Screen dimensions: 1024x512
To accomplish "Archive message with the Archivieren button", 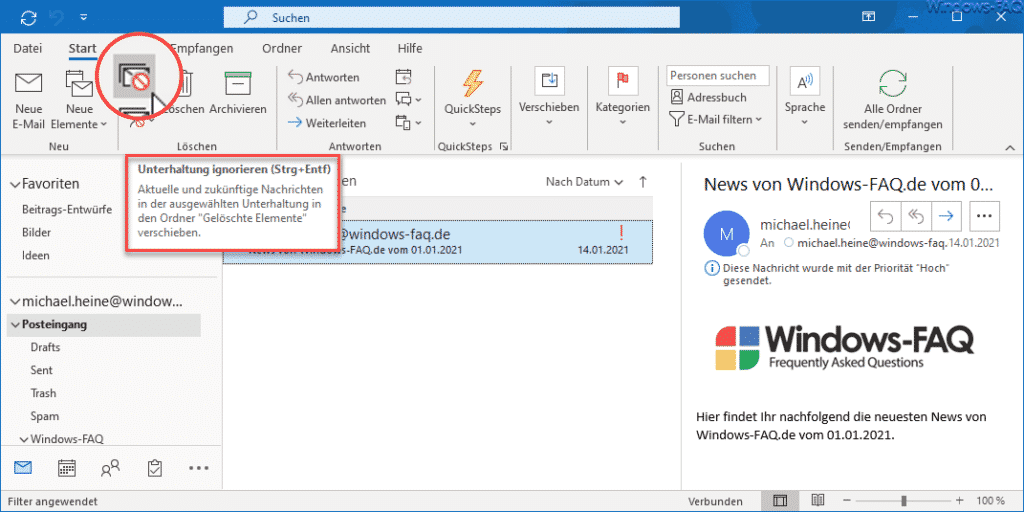I will click(238, 93).
